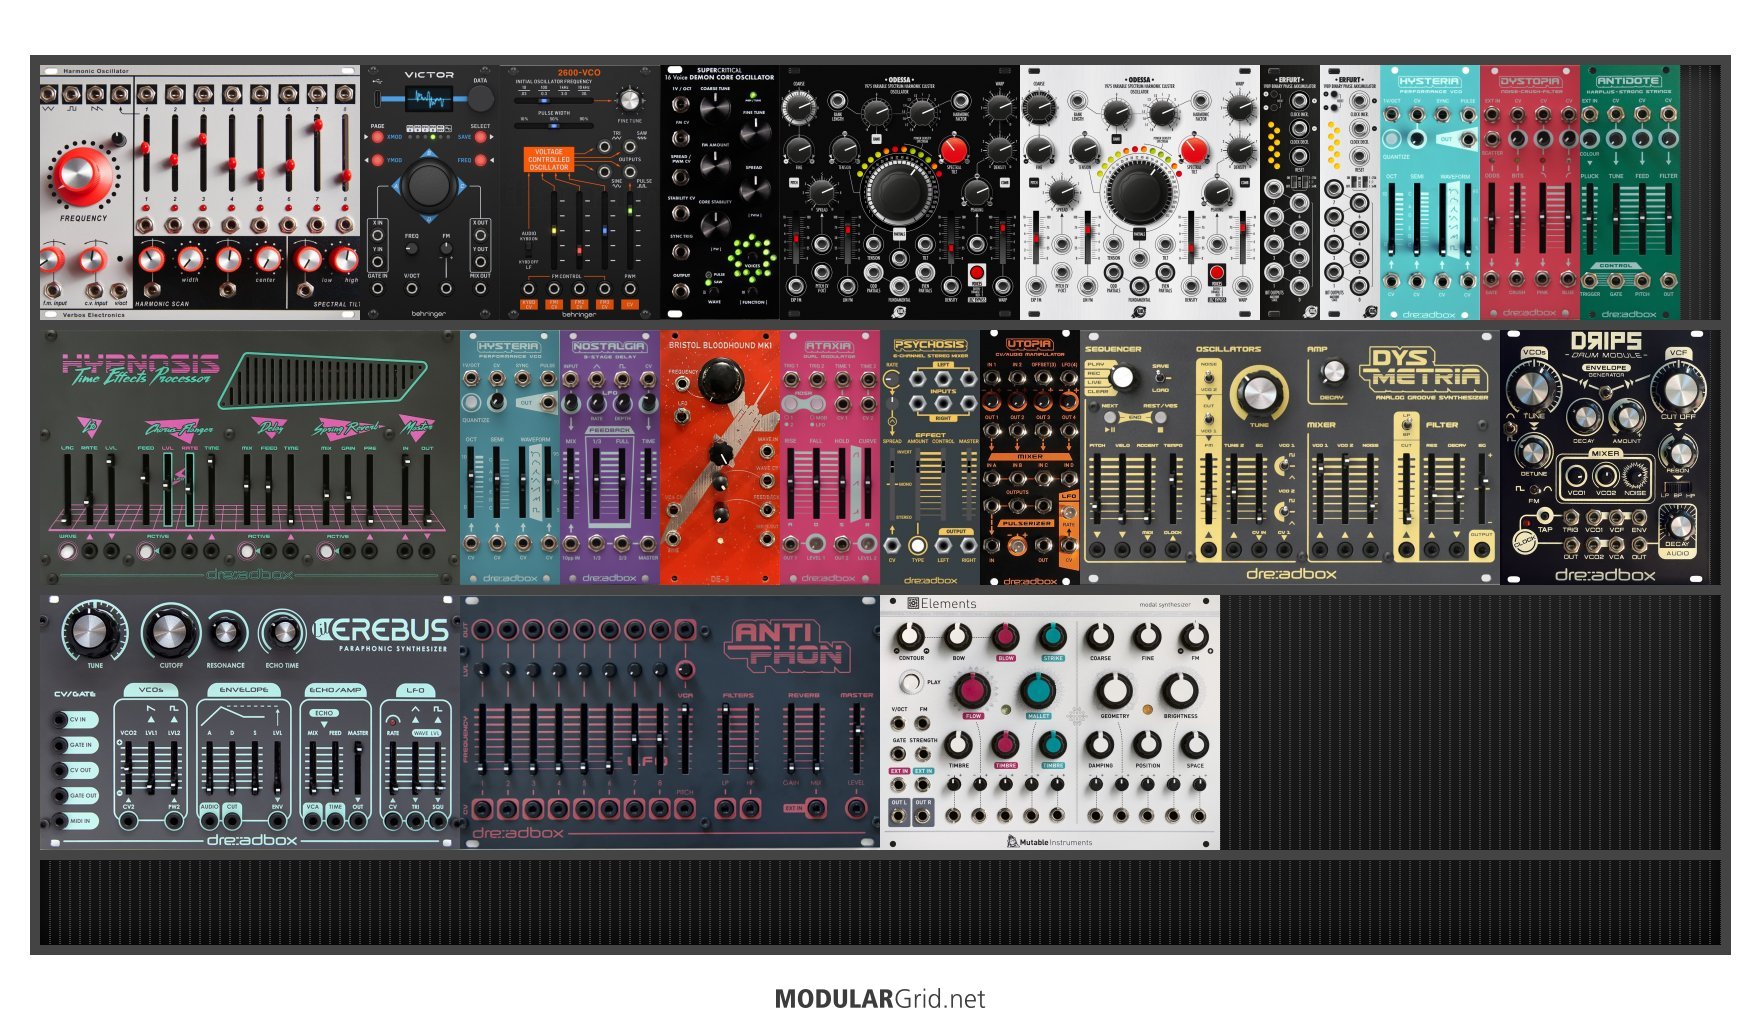Click Antiphon MASTER level slider
Image resolution: width=1761 pixels, height=1020 pixels.
point(856,738)
